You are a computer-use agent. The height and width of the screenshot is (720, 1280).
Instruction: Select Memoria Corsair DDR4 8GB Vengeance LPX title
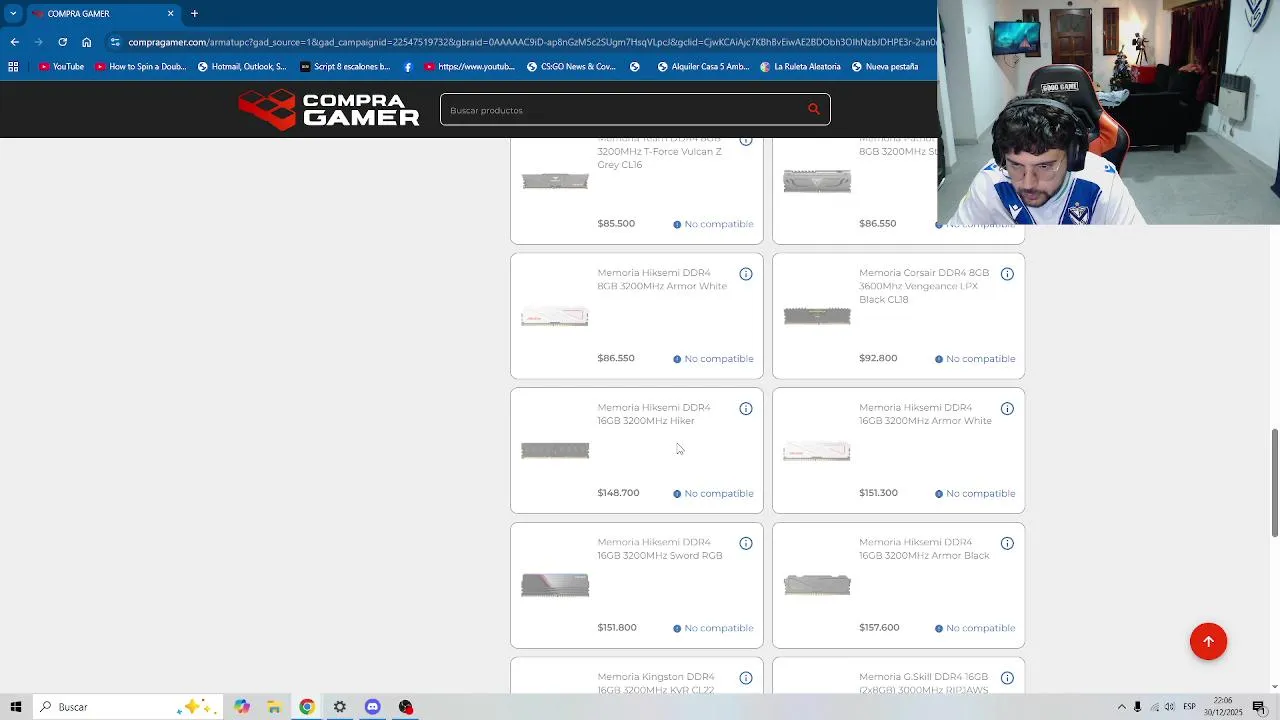[924, 286]
